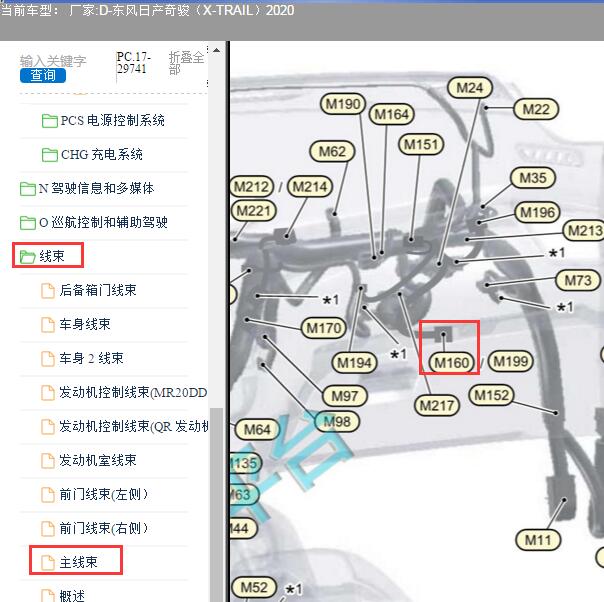
Task: Click the 查询 search button
Action: pos(43,75)
